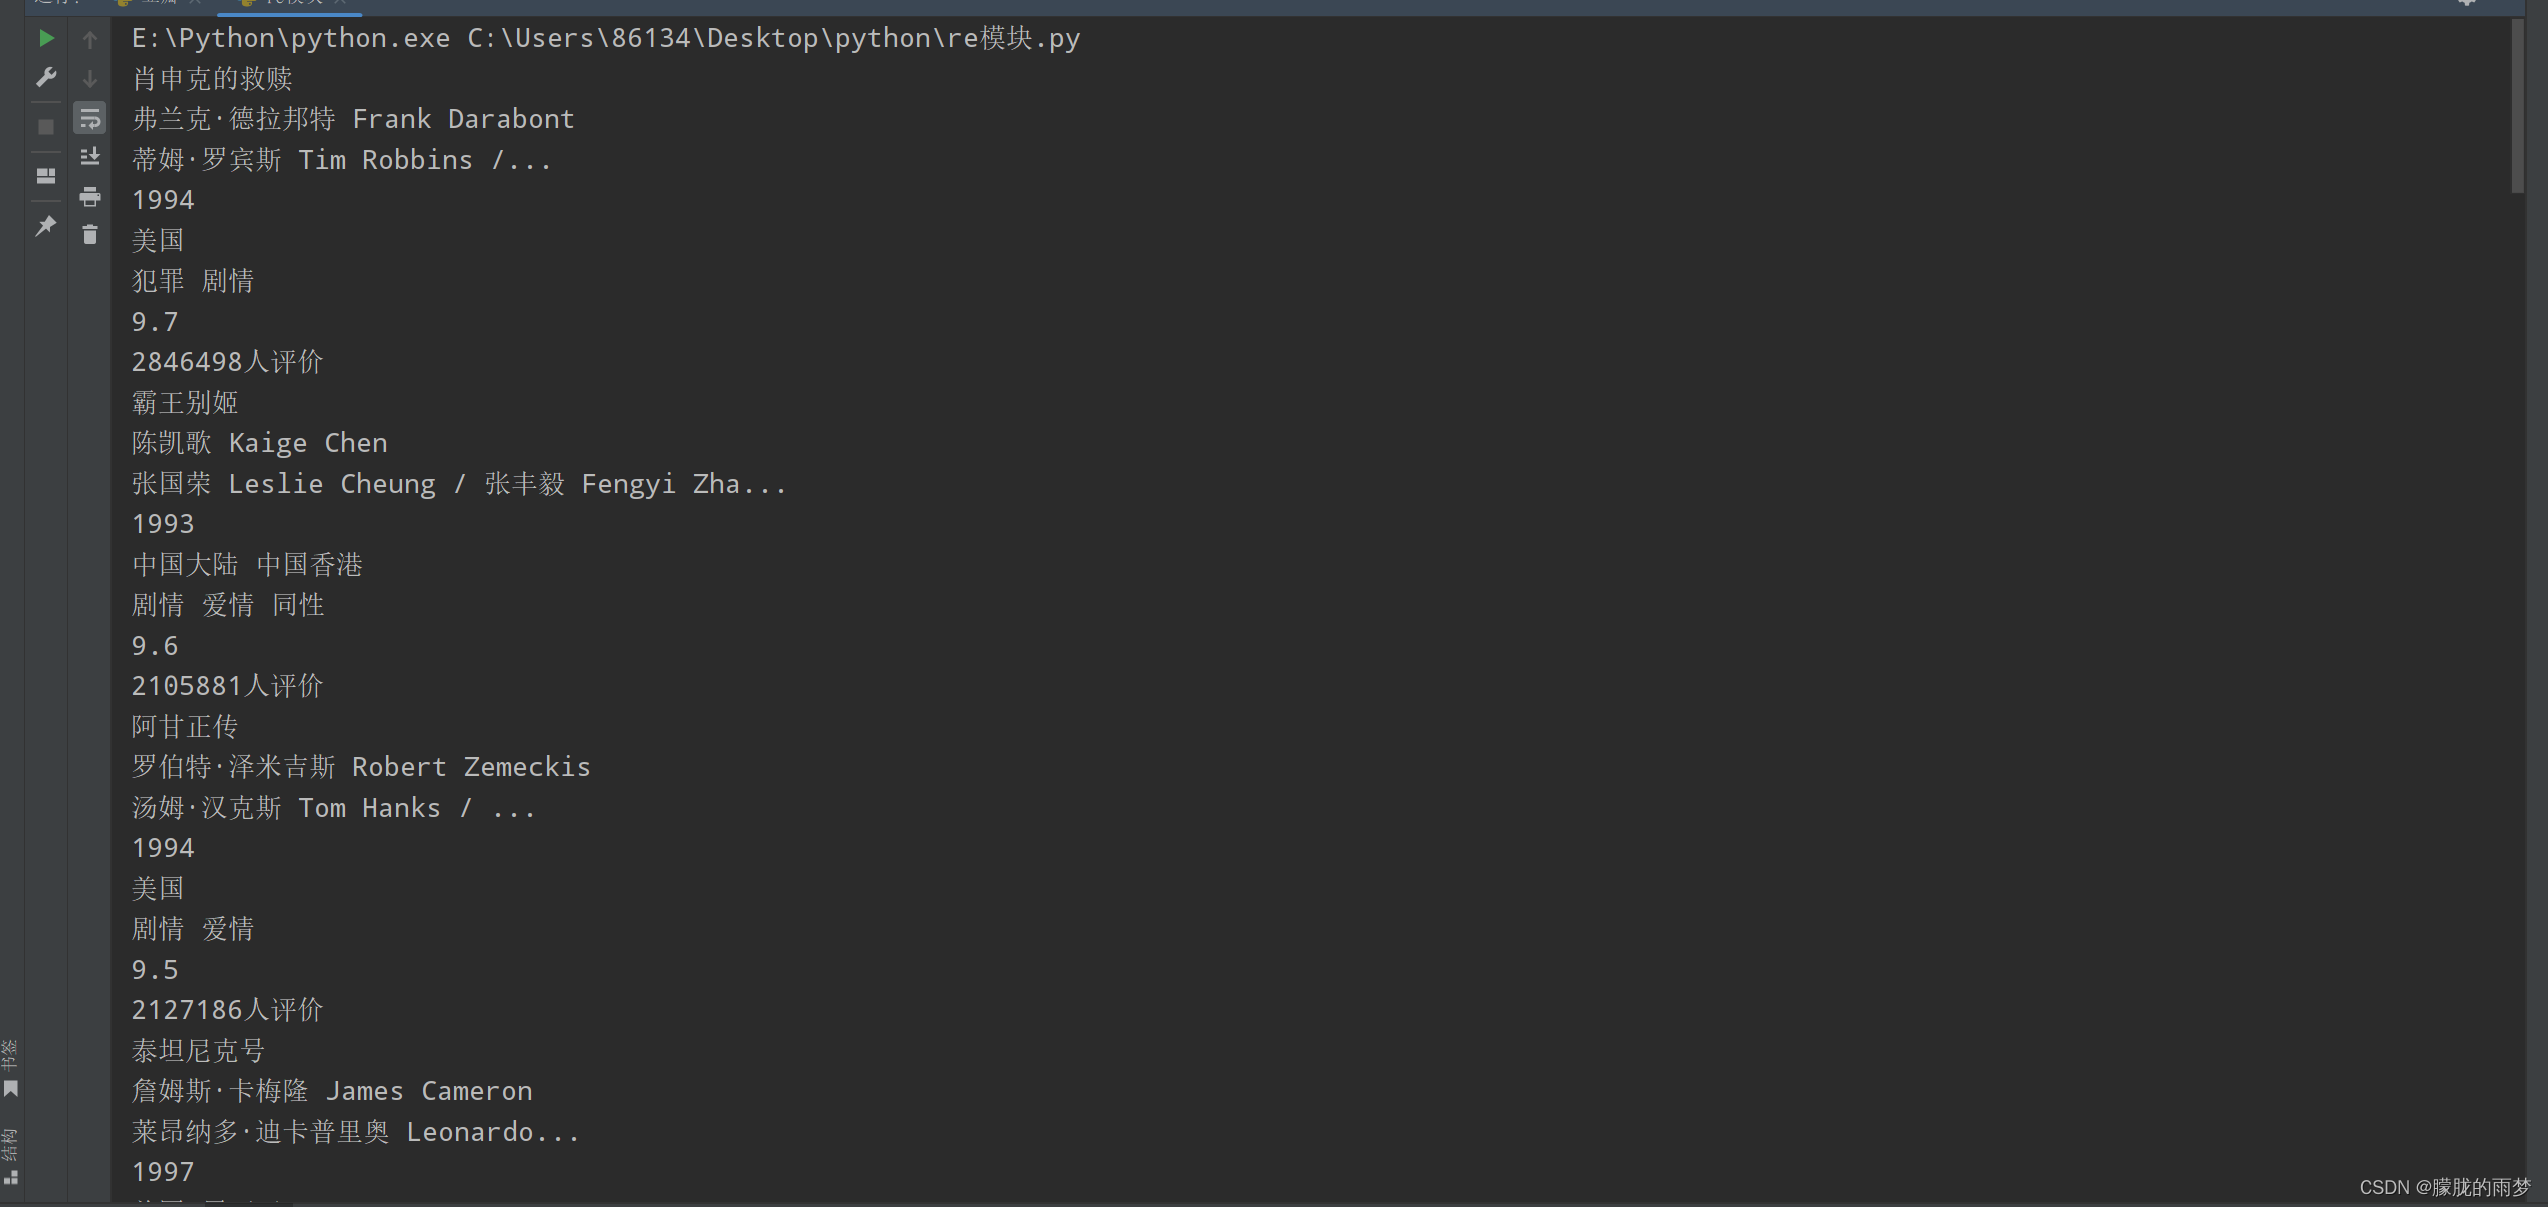Open run configuration wrench icon
Screen dimensions: 2548x1207
click(46, 77)
